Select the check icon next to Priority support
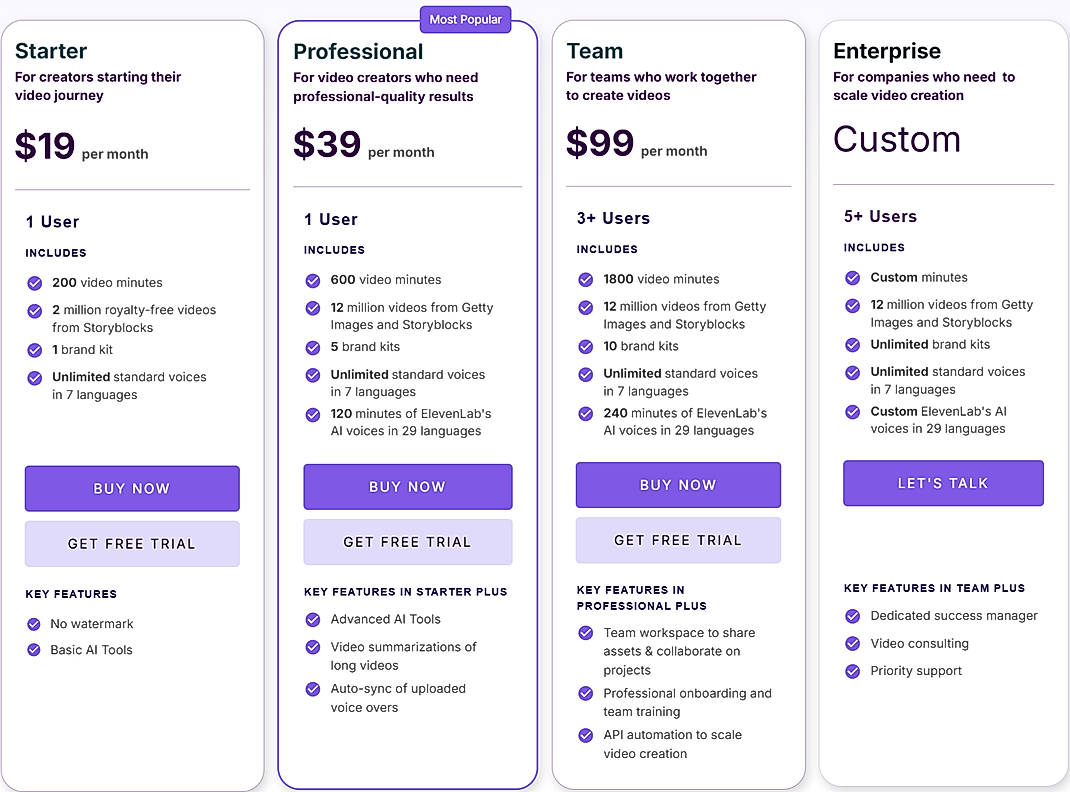The width and height of the screenshot is (1070, 792). tap(853, 671)
